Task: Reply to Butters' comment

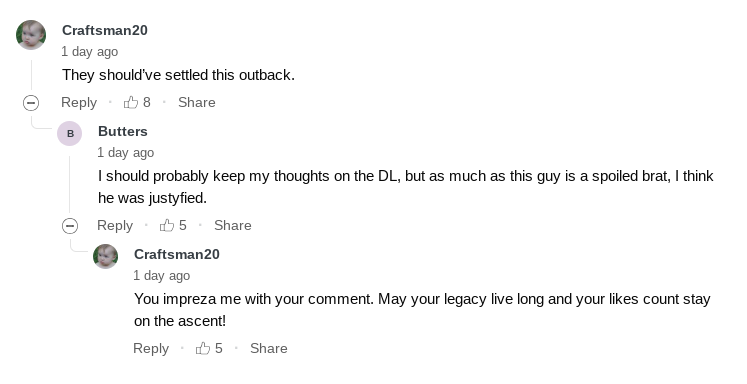Action: click(x=115, y=225)
